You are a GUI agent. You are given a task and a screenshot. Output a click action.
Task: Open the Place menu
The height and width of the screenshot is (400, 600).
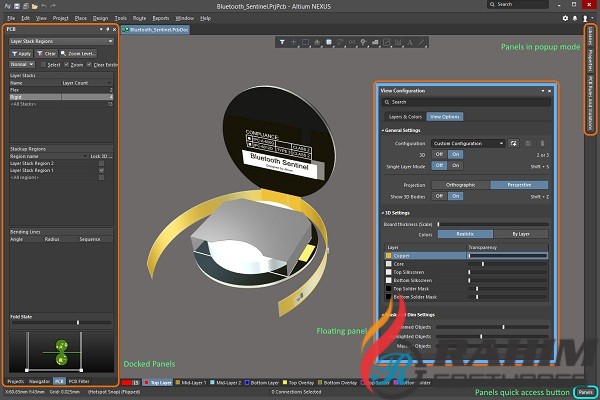coord(81,18)
